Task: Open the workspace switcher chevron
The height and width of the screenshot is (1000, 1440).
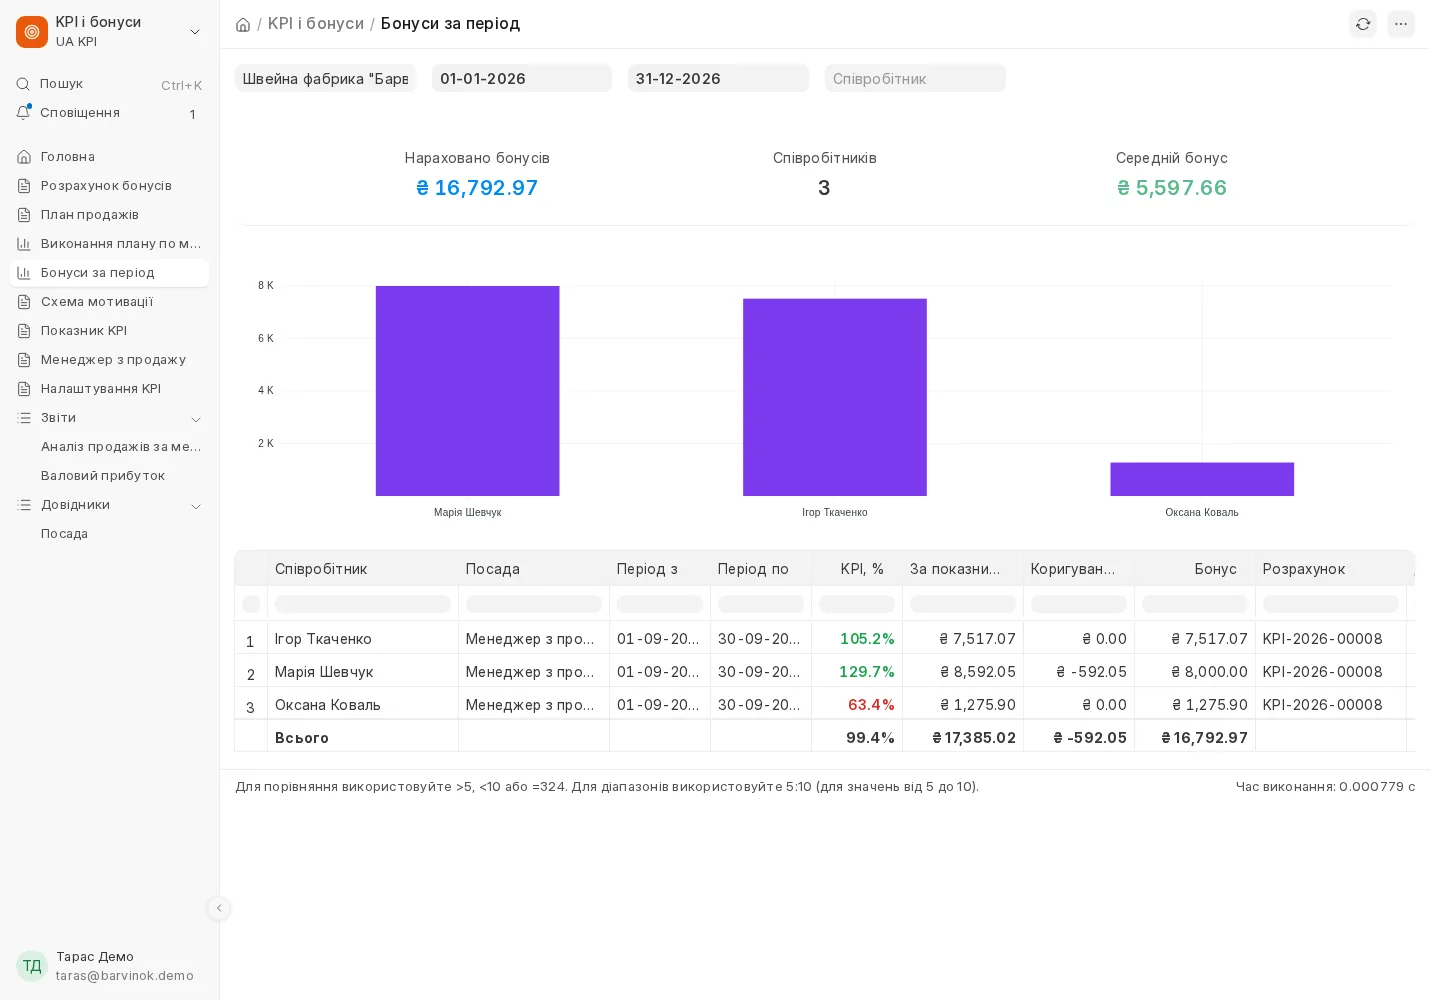Action: 195,32
